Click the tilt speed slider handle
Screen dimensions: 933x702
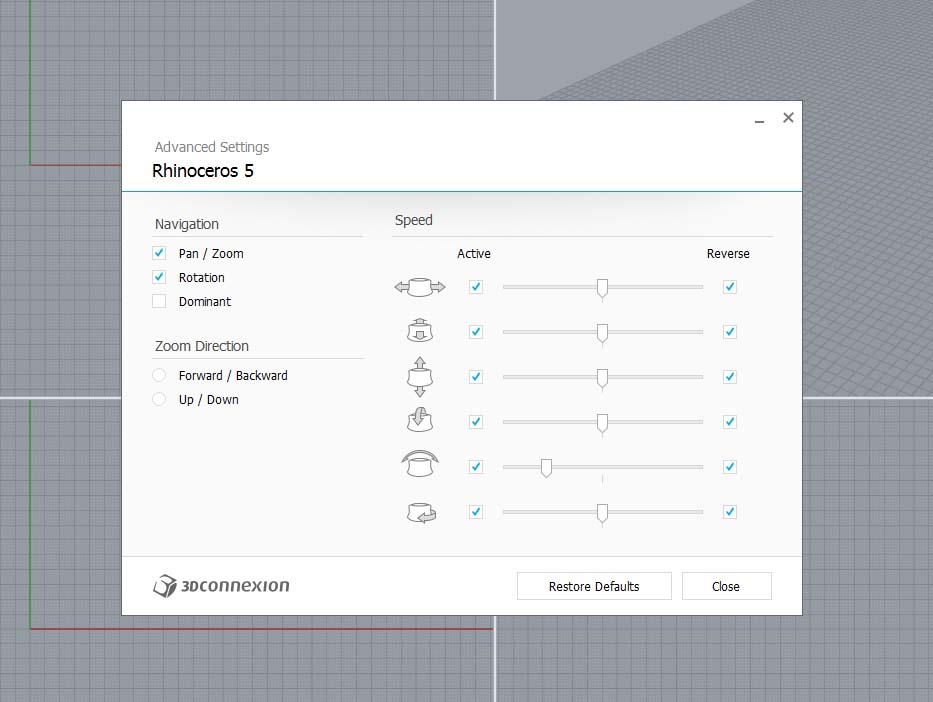coord(602,423)
